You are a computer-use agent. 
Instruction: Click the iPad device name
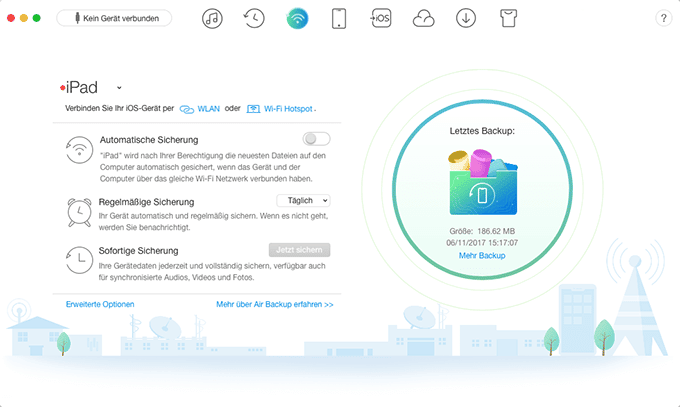click(82, 88)
